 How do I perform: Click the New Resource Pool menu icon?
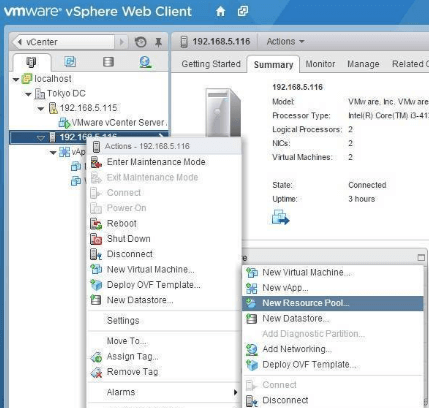click(251, 303)
